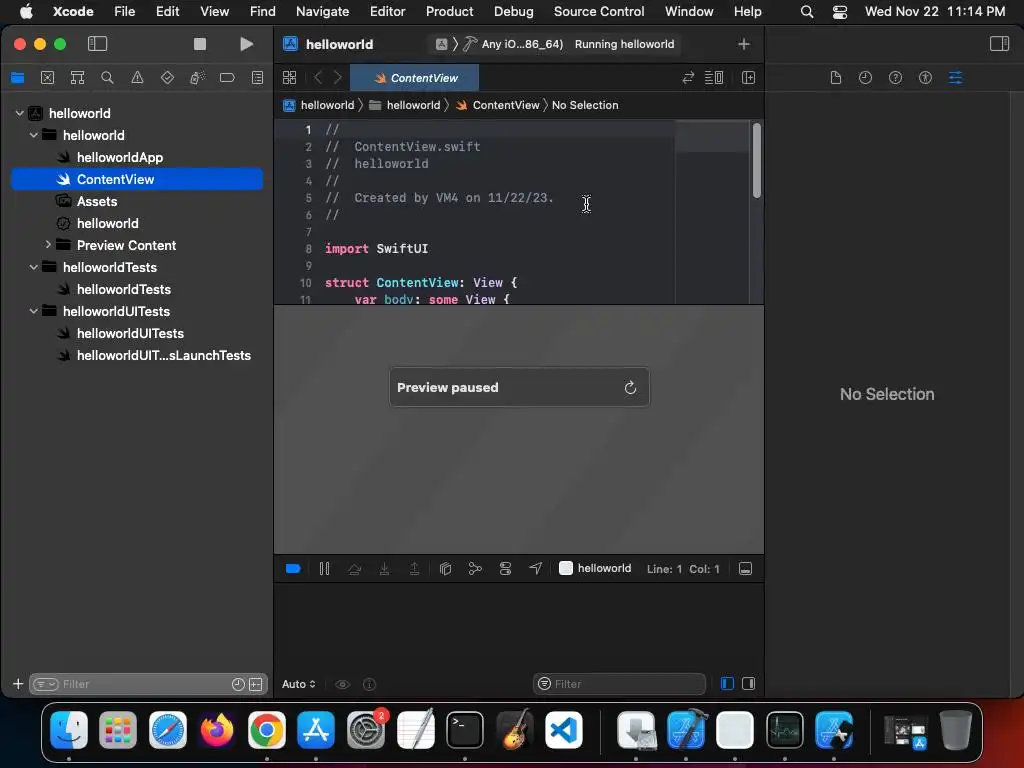Open the Debug menu

513,11
